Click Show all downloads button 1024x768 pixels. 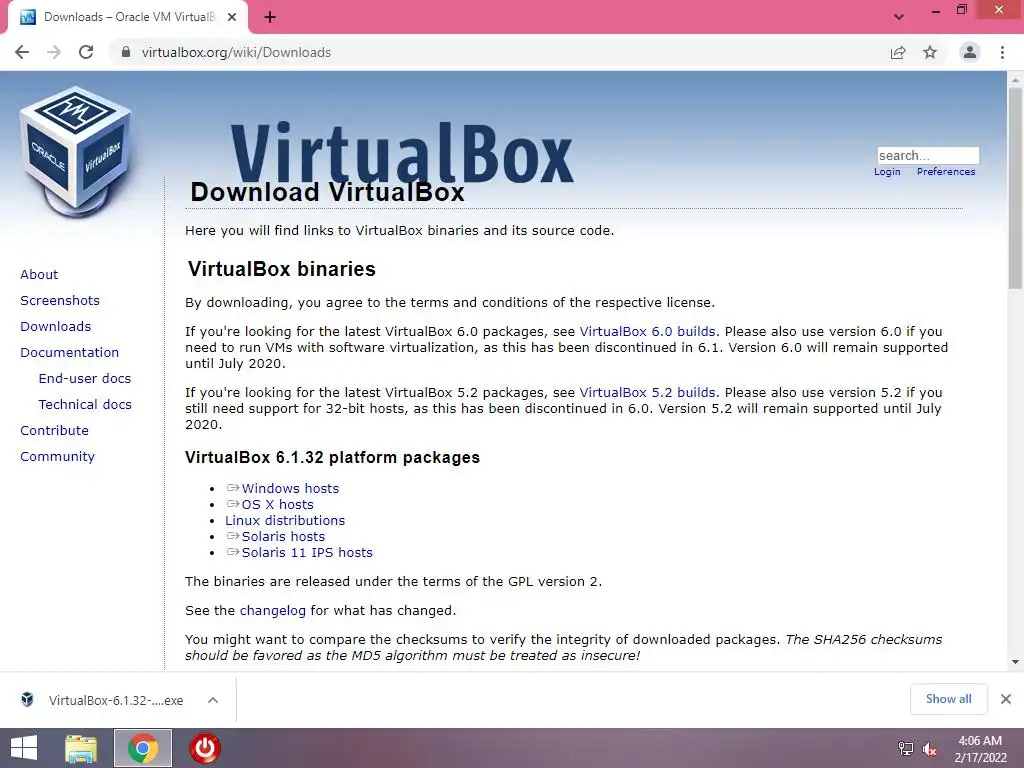[x=948, y=699]
